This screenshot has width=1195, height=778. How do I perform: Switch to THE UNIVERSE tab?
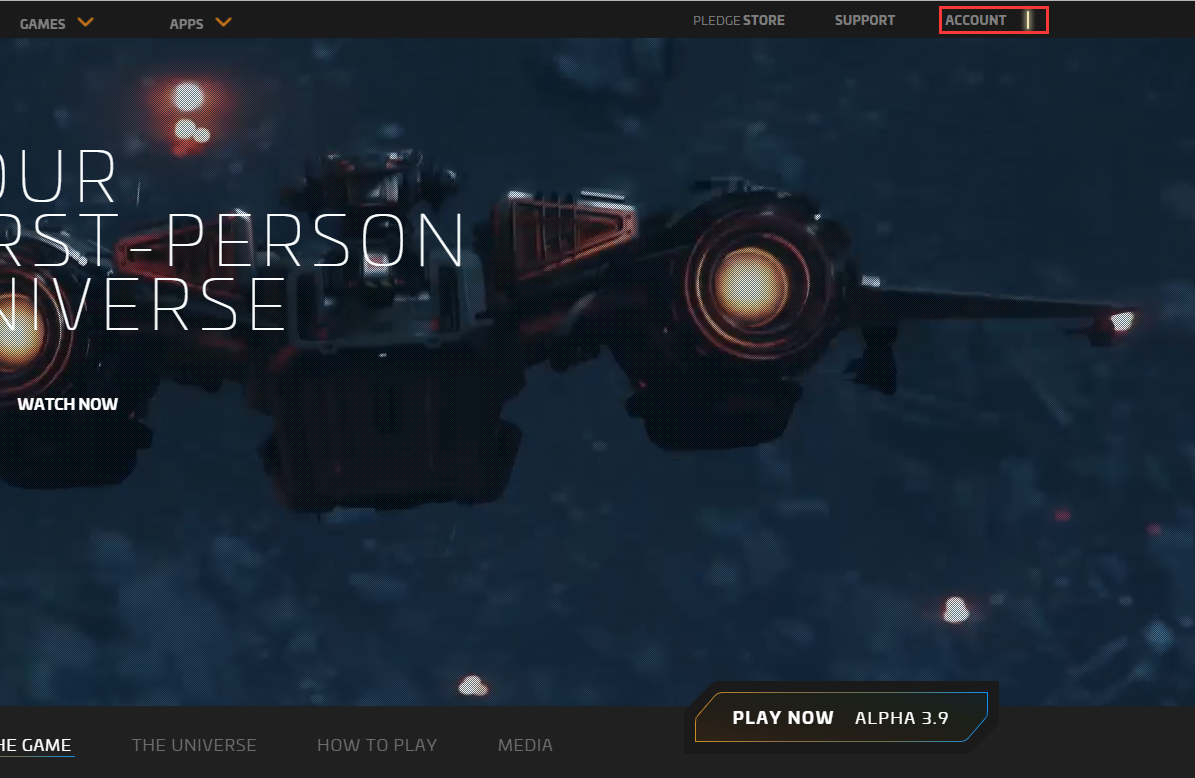tap(194, 745)
